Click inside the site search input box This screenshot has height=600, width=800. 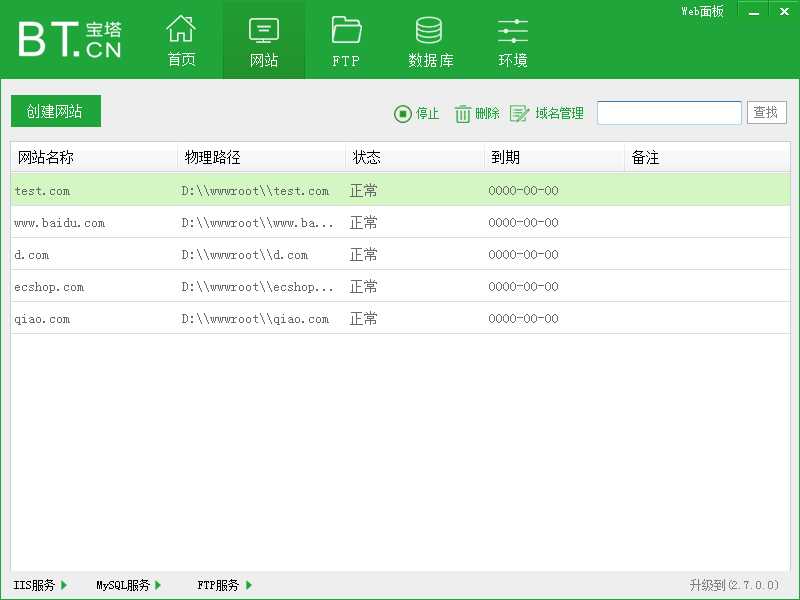coord(668,112)
